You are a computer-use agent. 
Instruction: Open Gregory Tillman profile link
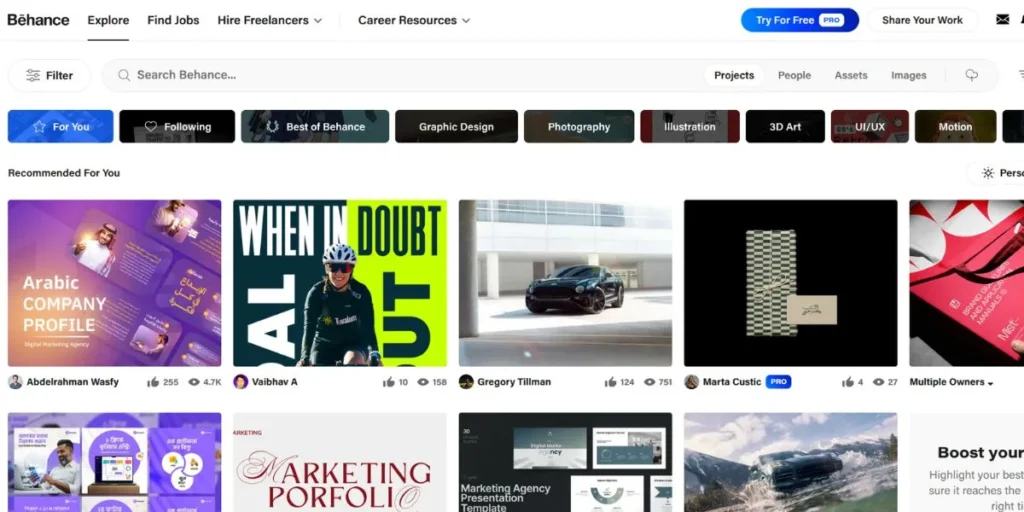[x=514, y=382]
